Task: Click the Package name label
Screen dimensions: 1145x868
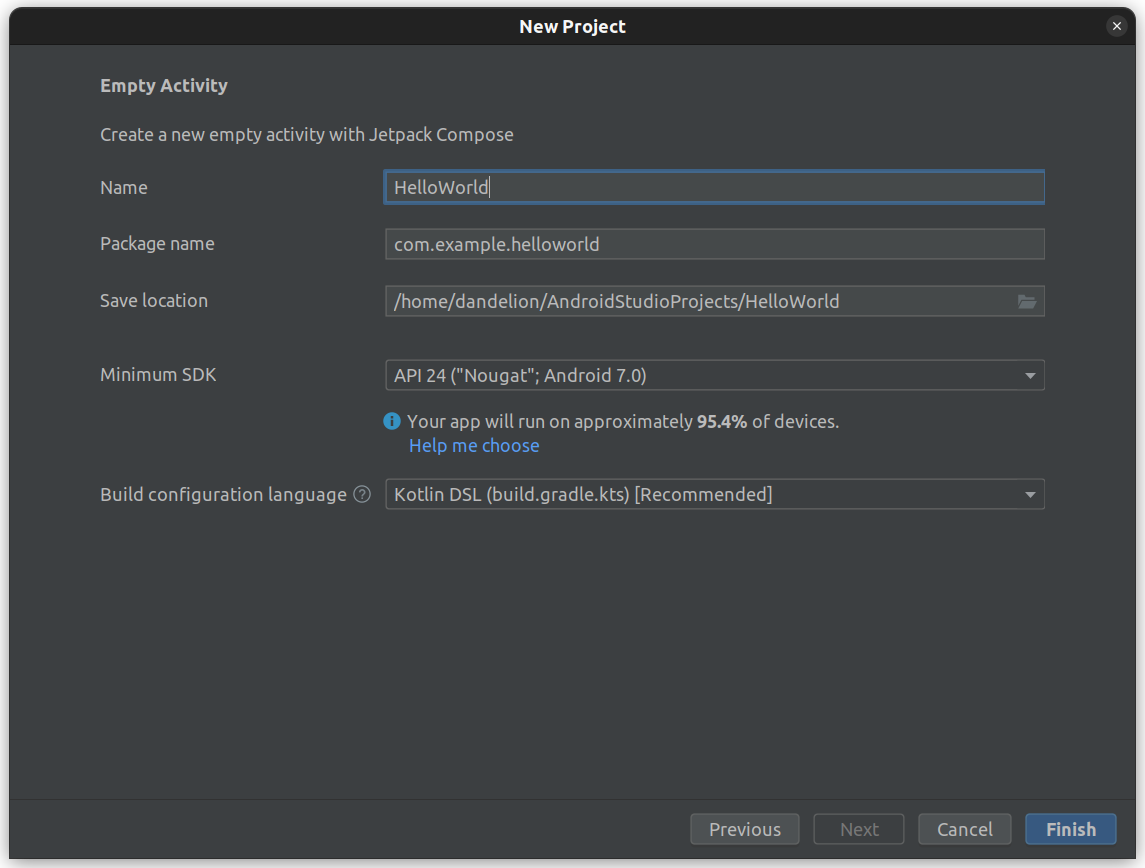Action: point(157,243)
